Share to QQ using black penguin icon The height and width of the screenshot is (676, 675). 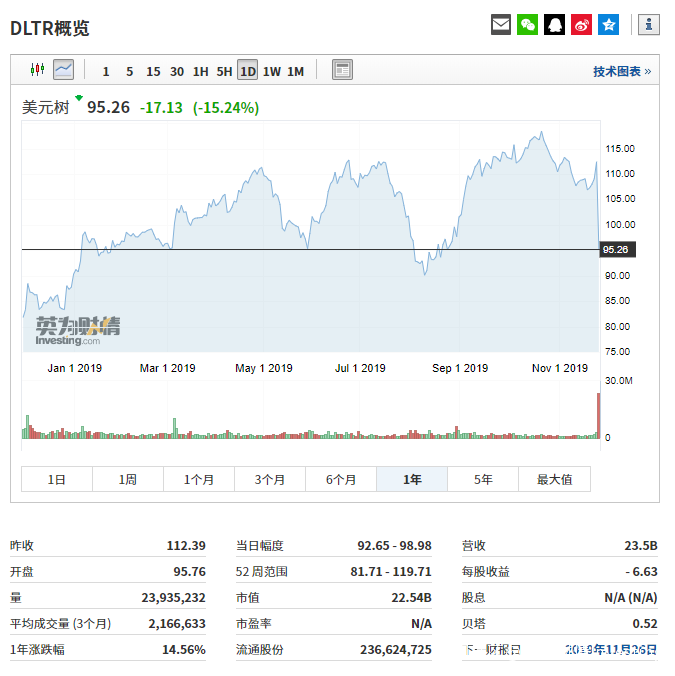click(x=554, y=25)
